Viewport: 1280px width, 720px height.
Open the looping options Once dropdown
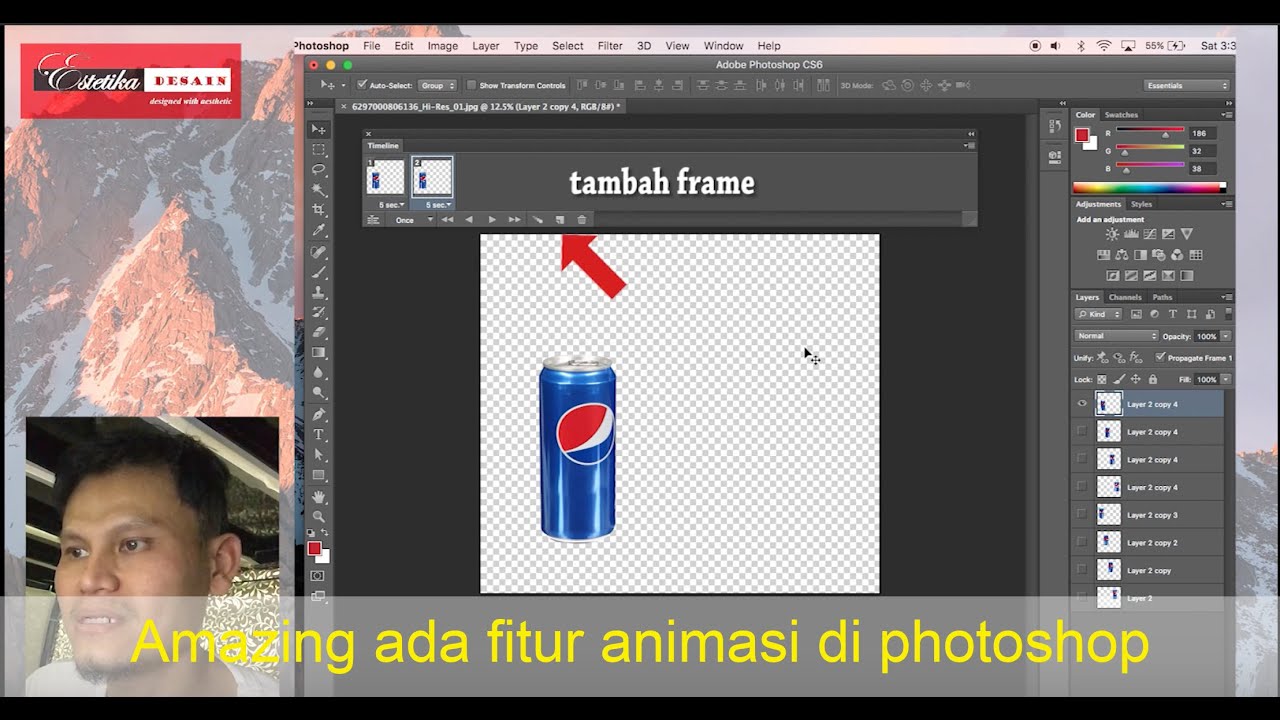[413, 220]
